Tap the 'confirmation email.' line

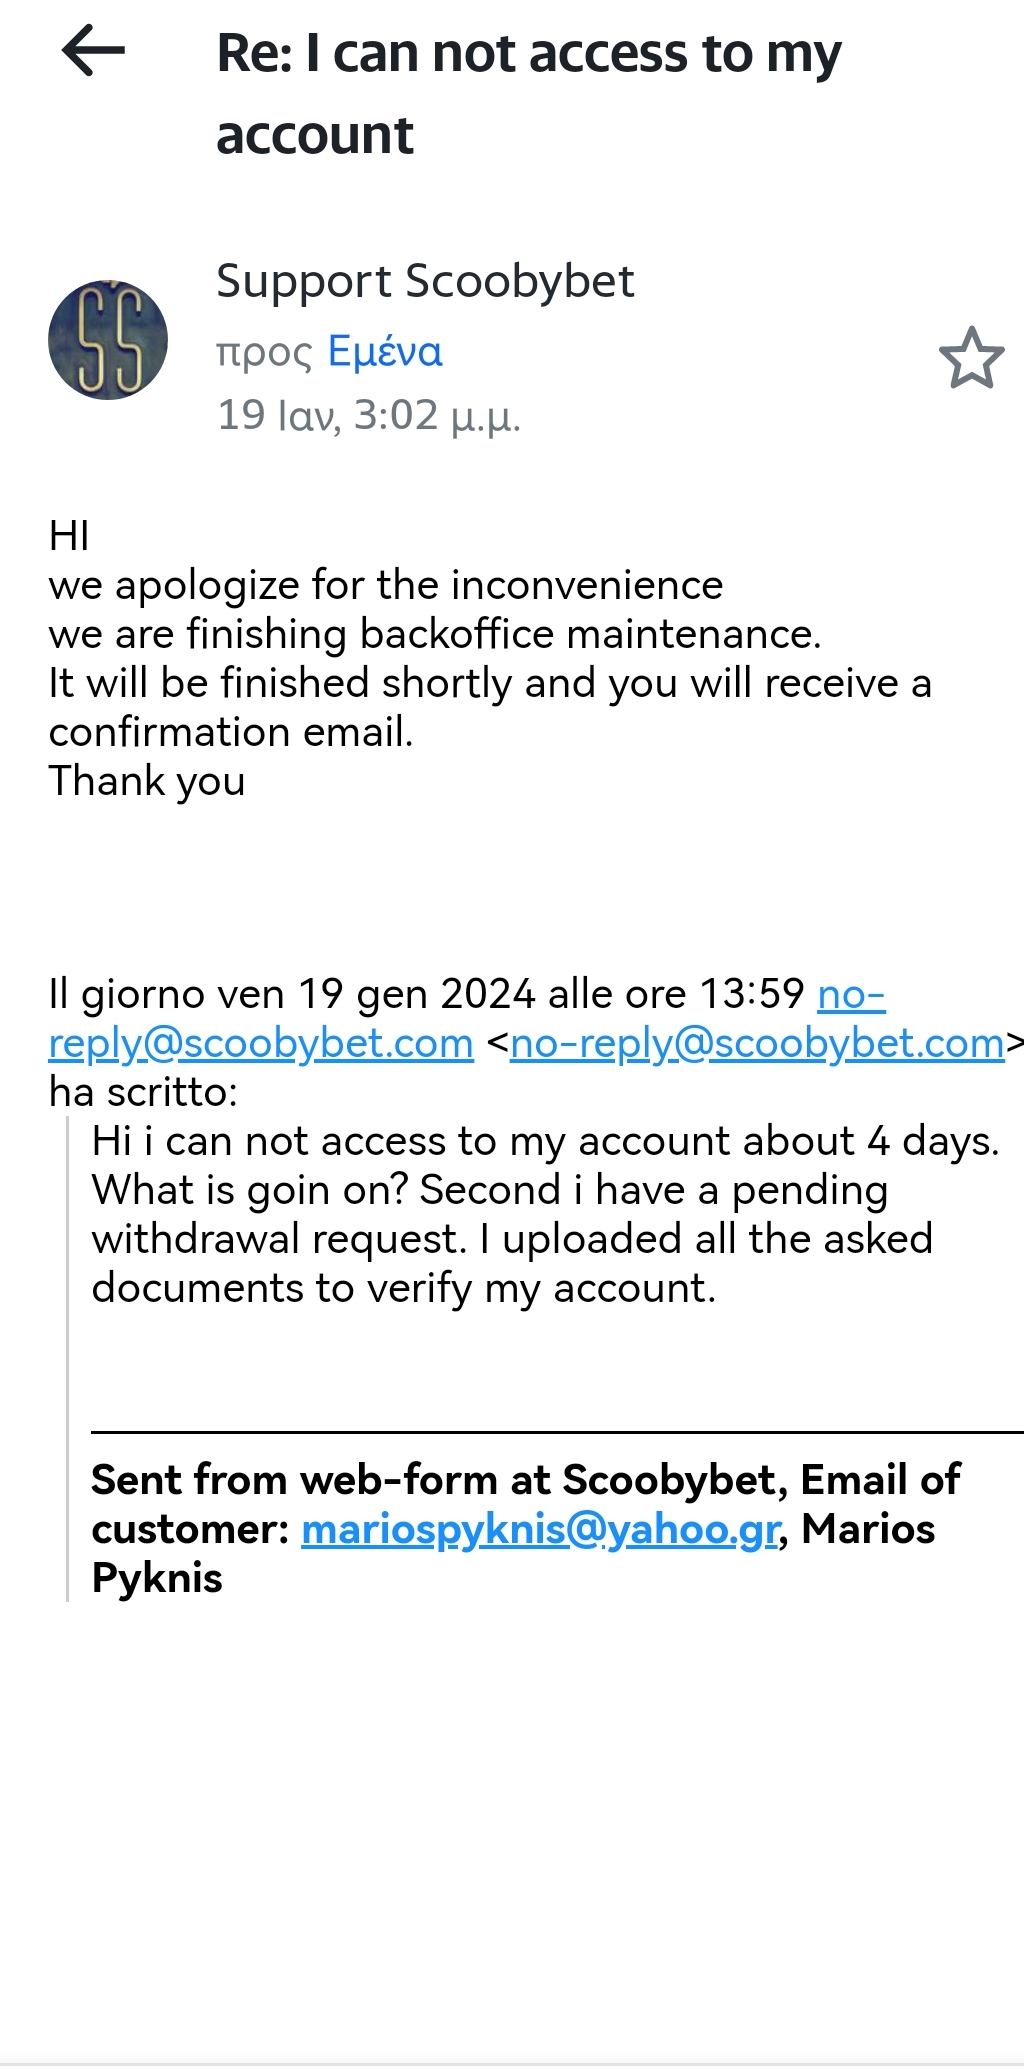tap(231, 732)
